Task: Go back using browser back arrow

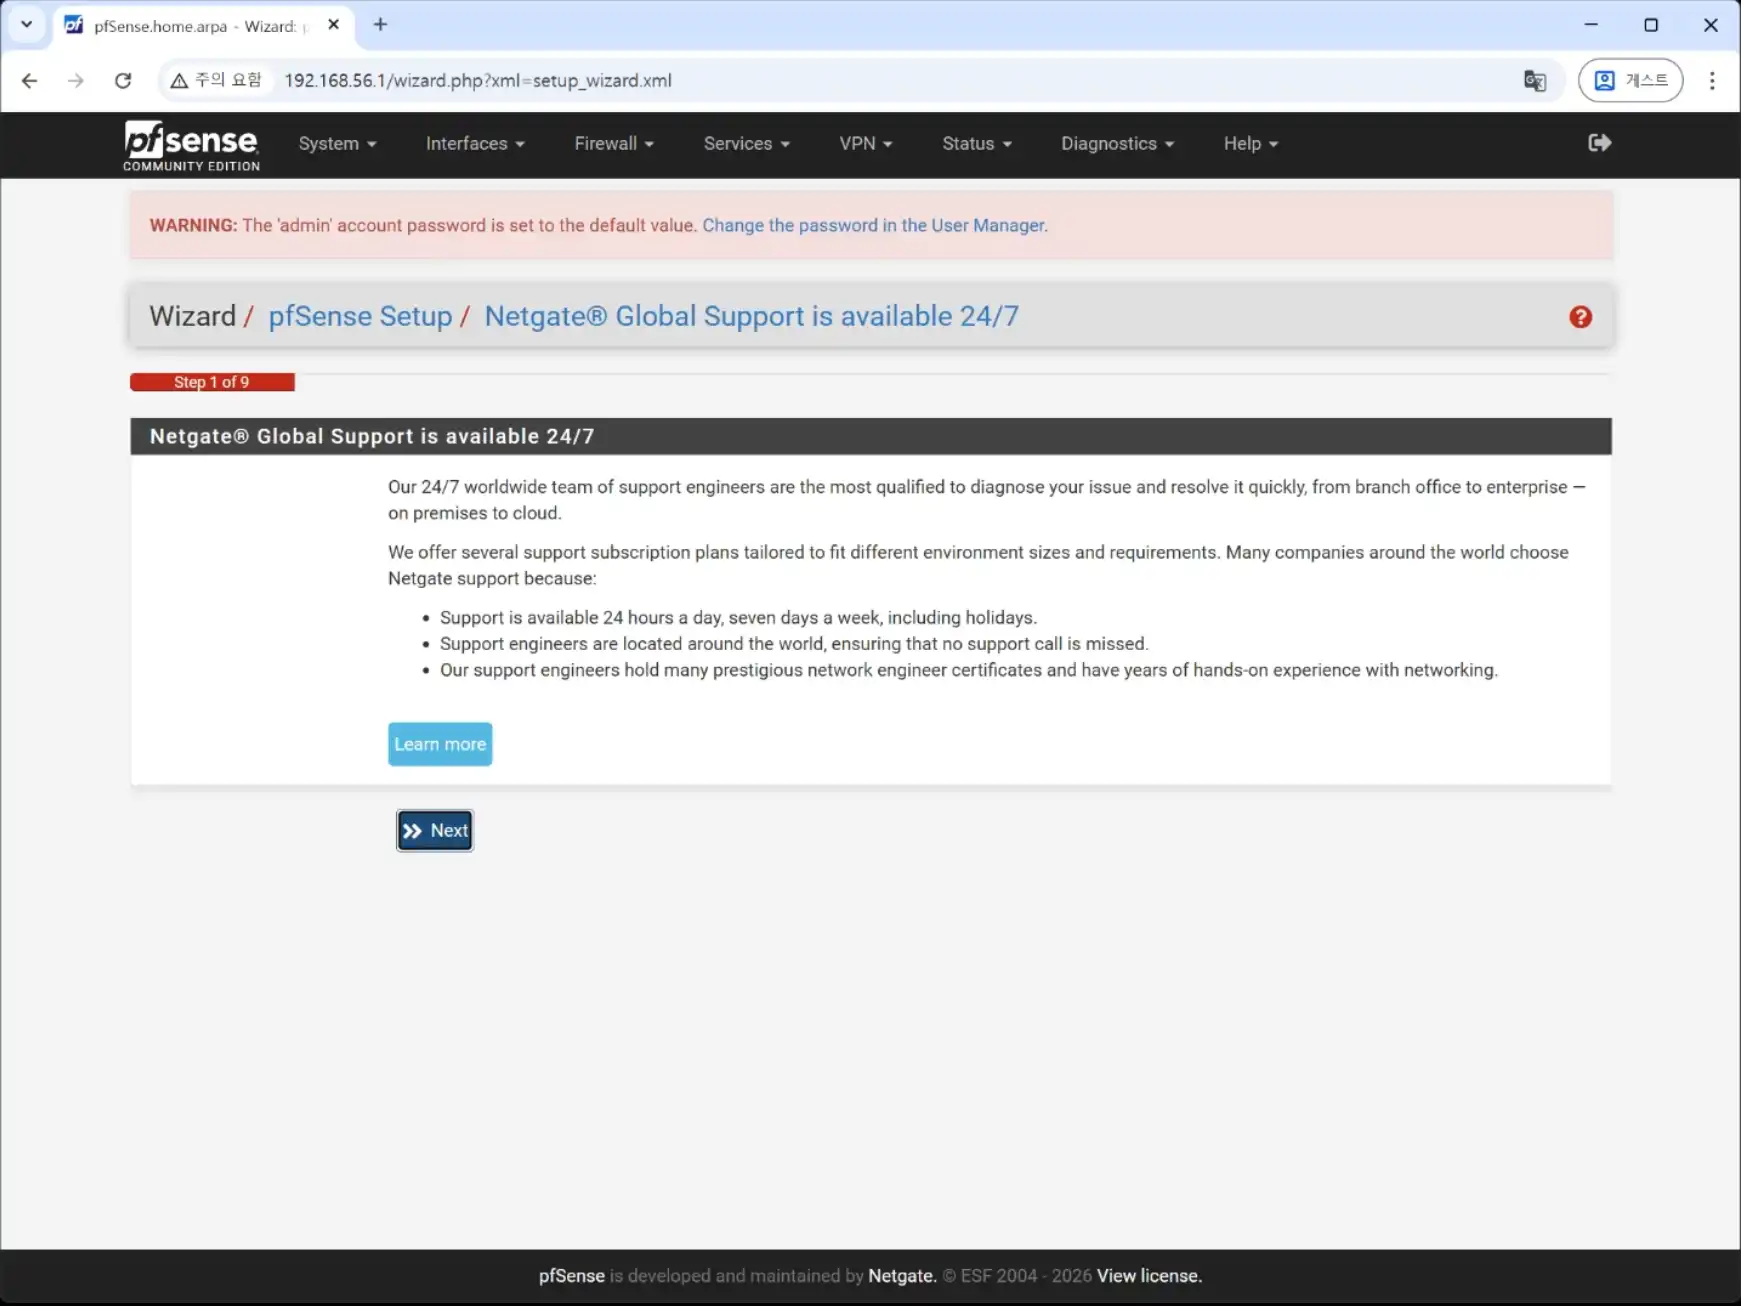Action: click(30, 81)
